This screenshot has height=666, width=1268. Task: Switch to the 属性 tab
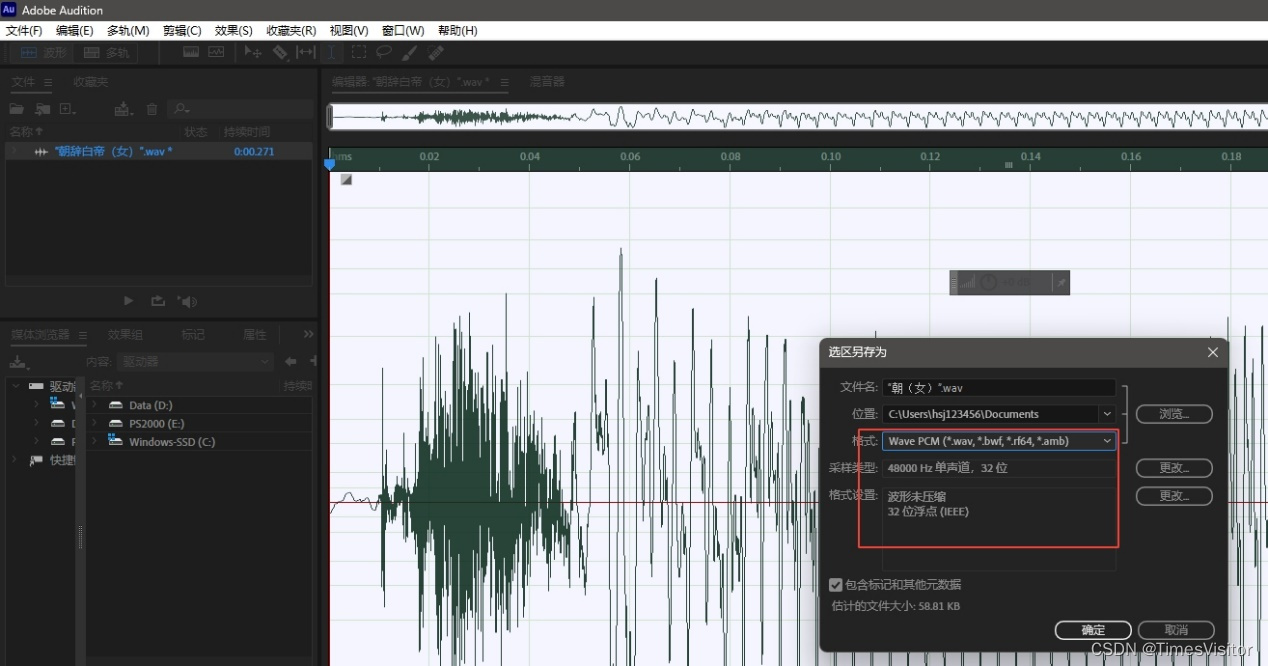tap(255, 335)
